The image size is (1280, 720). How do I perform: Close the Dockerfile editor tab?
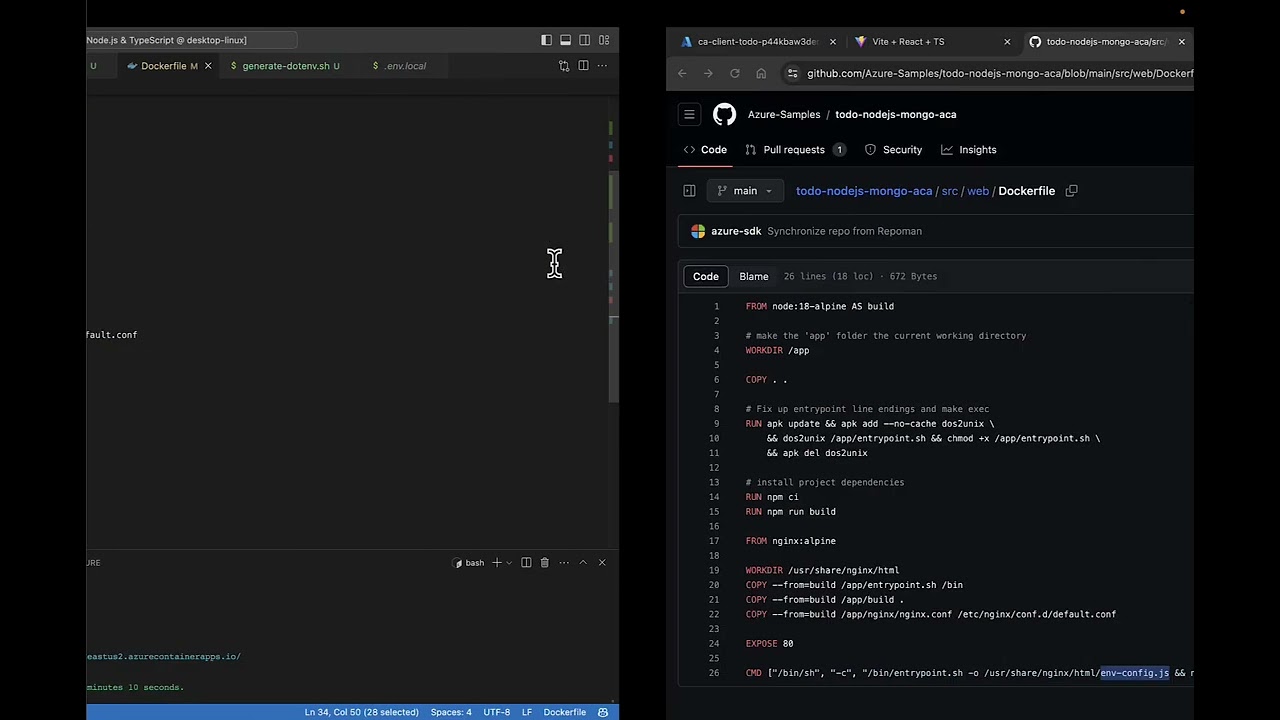coord(208,66)
